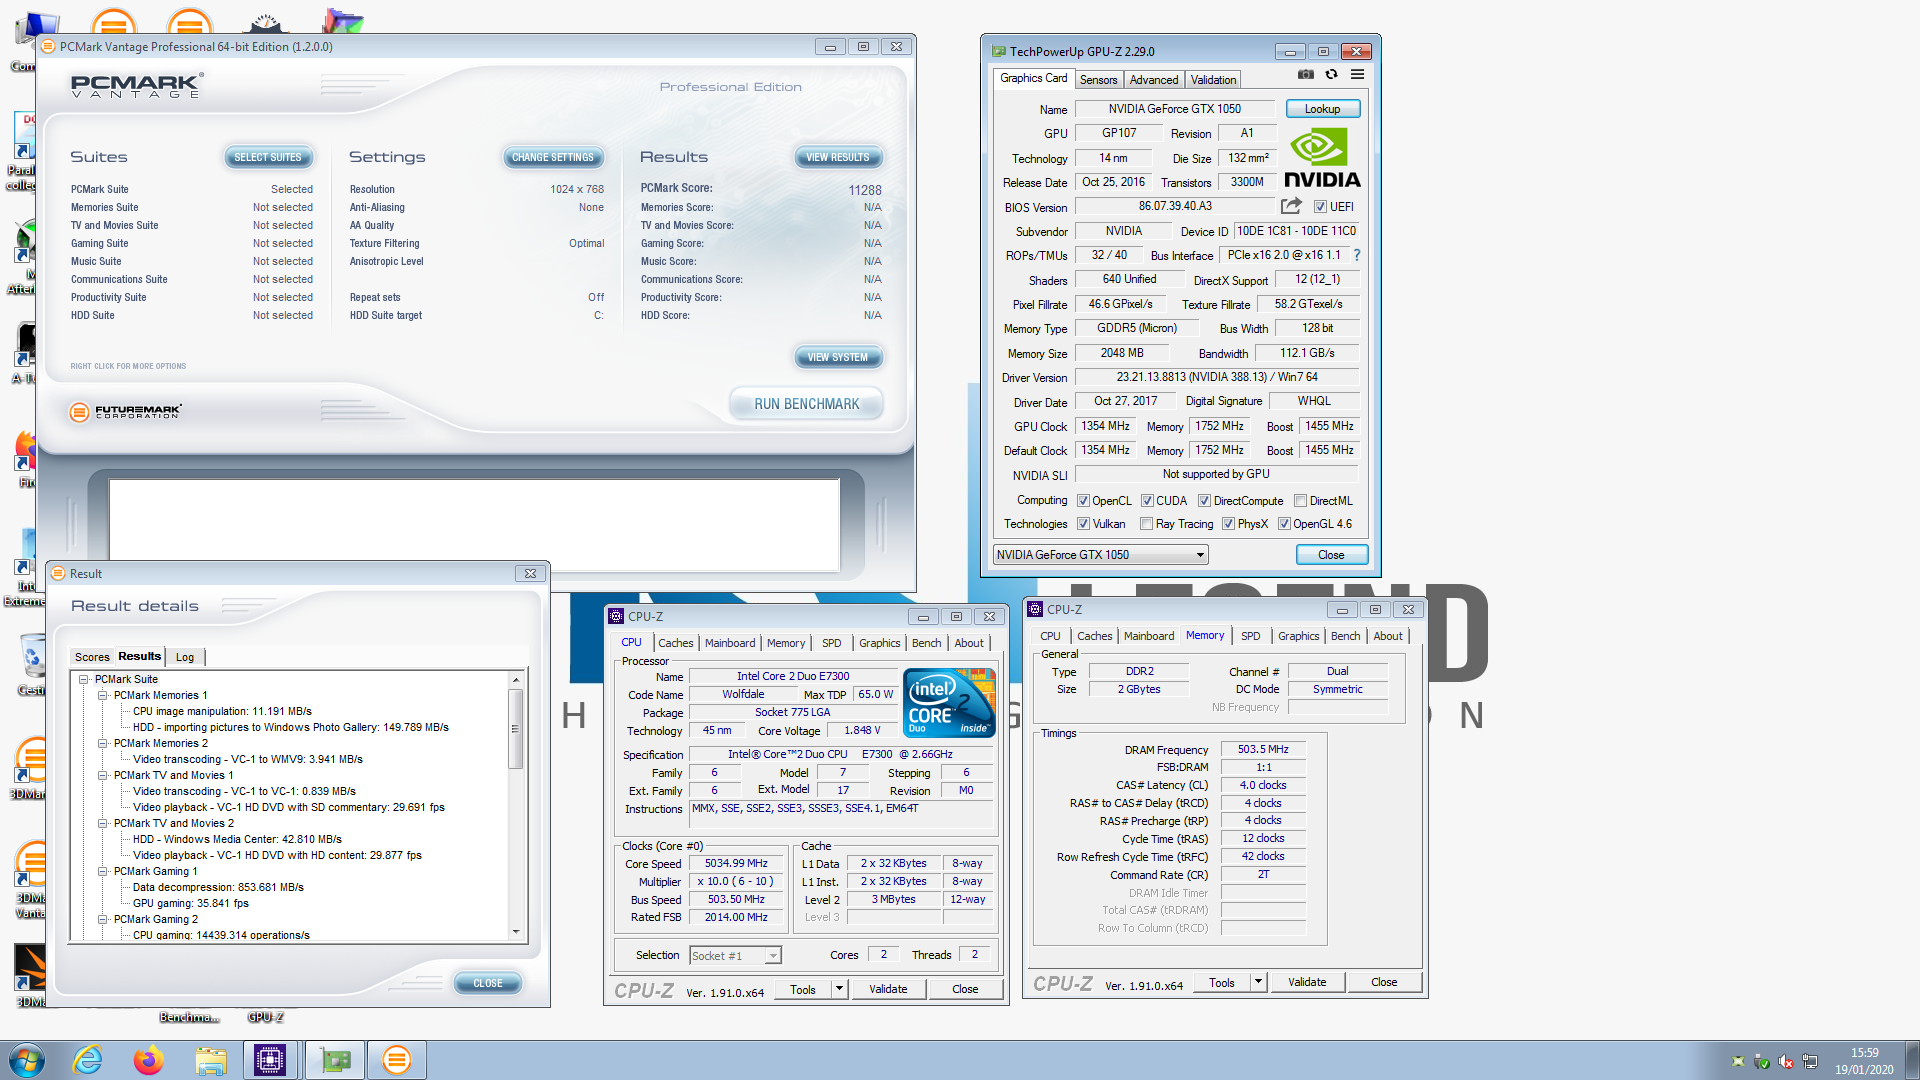Switch to CPU-Z taskbar button
This screenshot has width=1920, height=1080.
tap(271, 1060)
